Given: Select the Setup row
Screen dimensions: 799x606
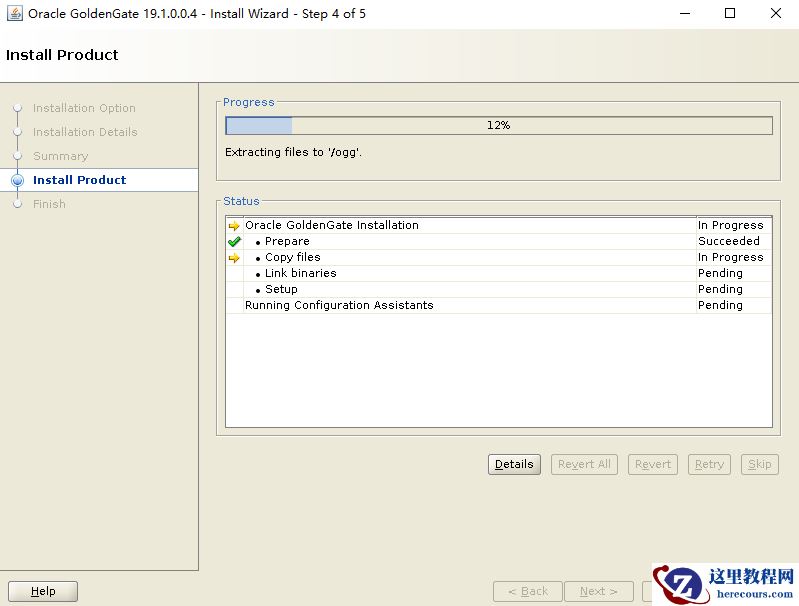Looking at the screenshot, I should (499, 289).
